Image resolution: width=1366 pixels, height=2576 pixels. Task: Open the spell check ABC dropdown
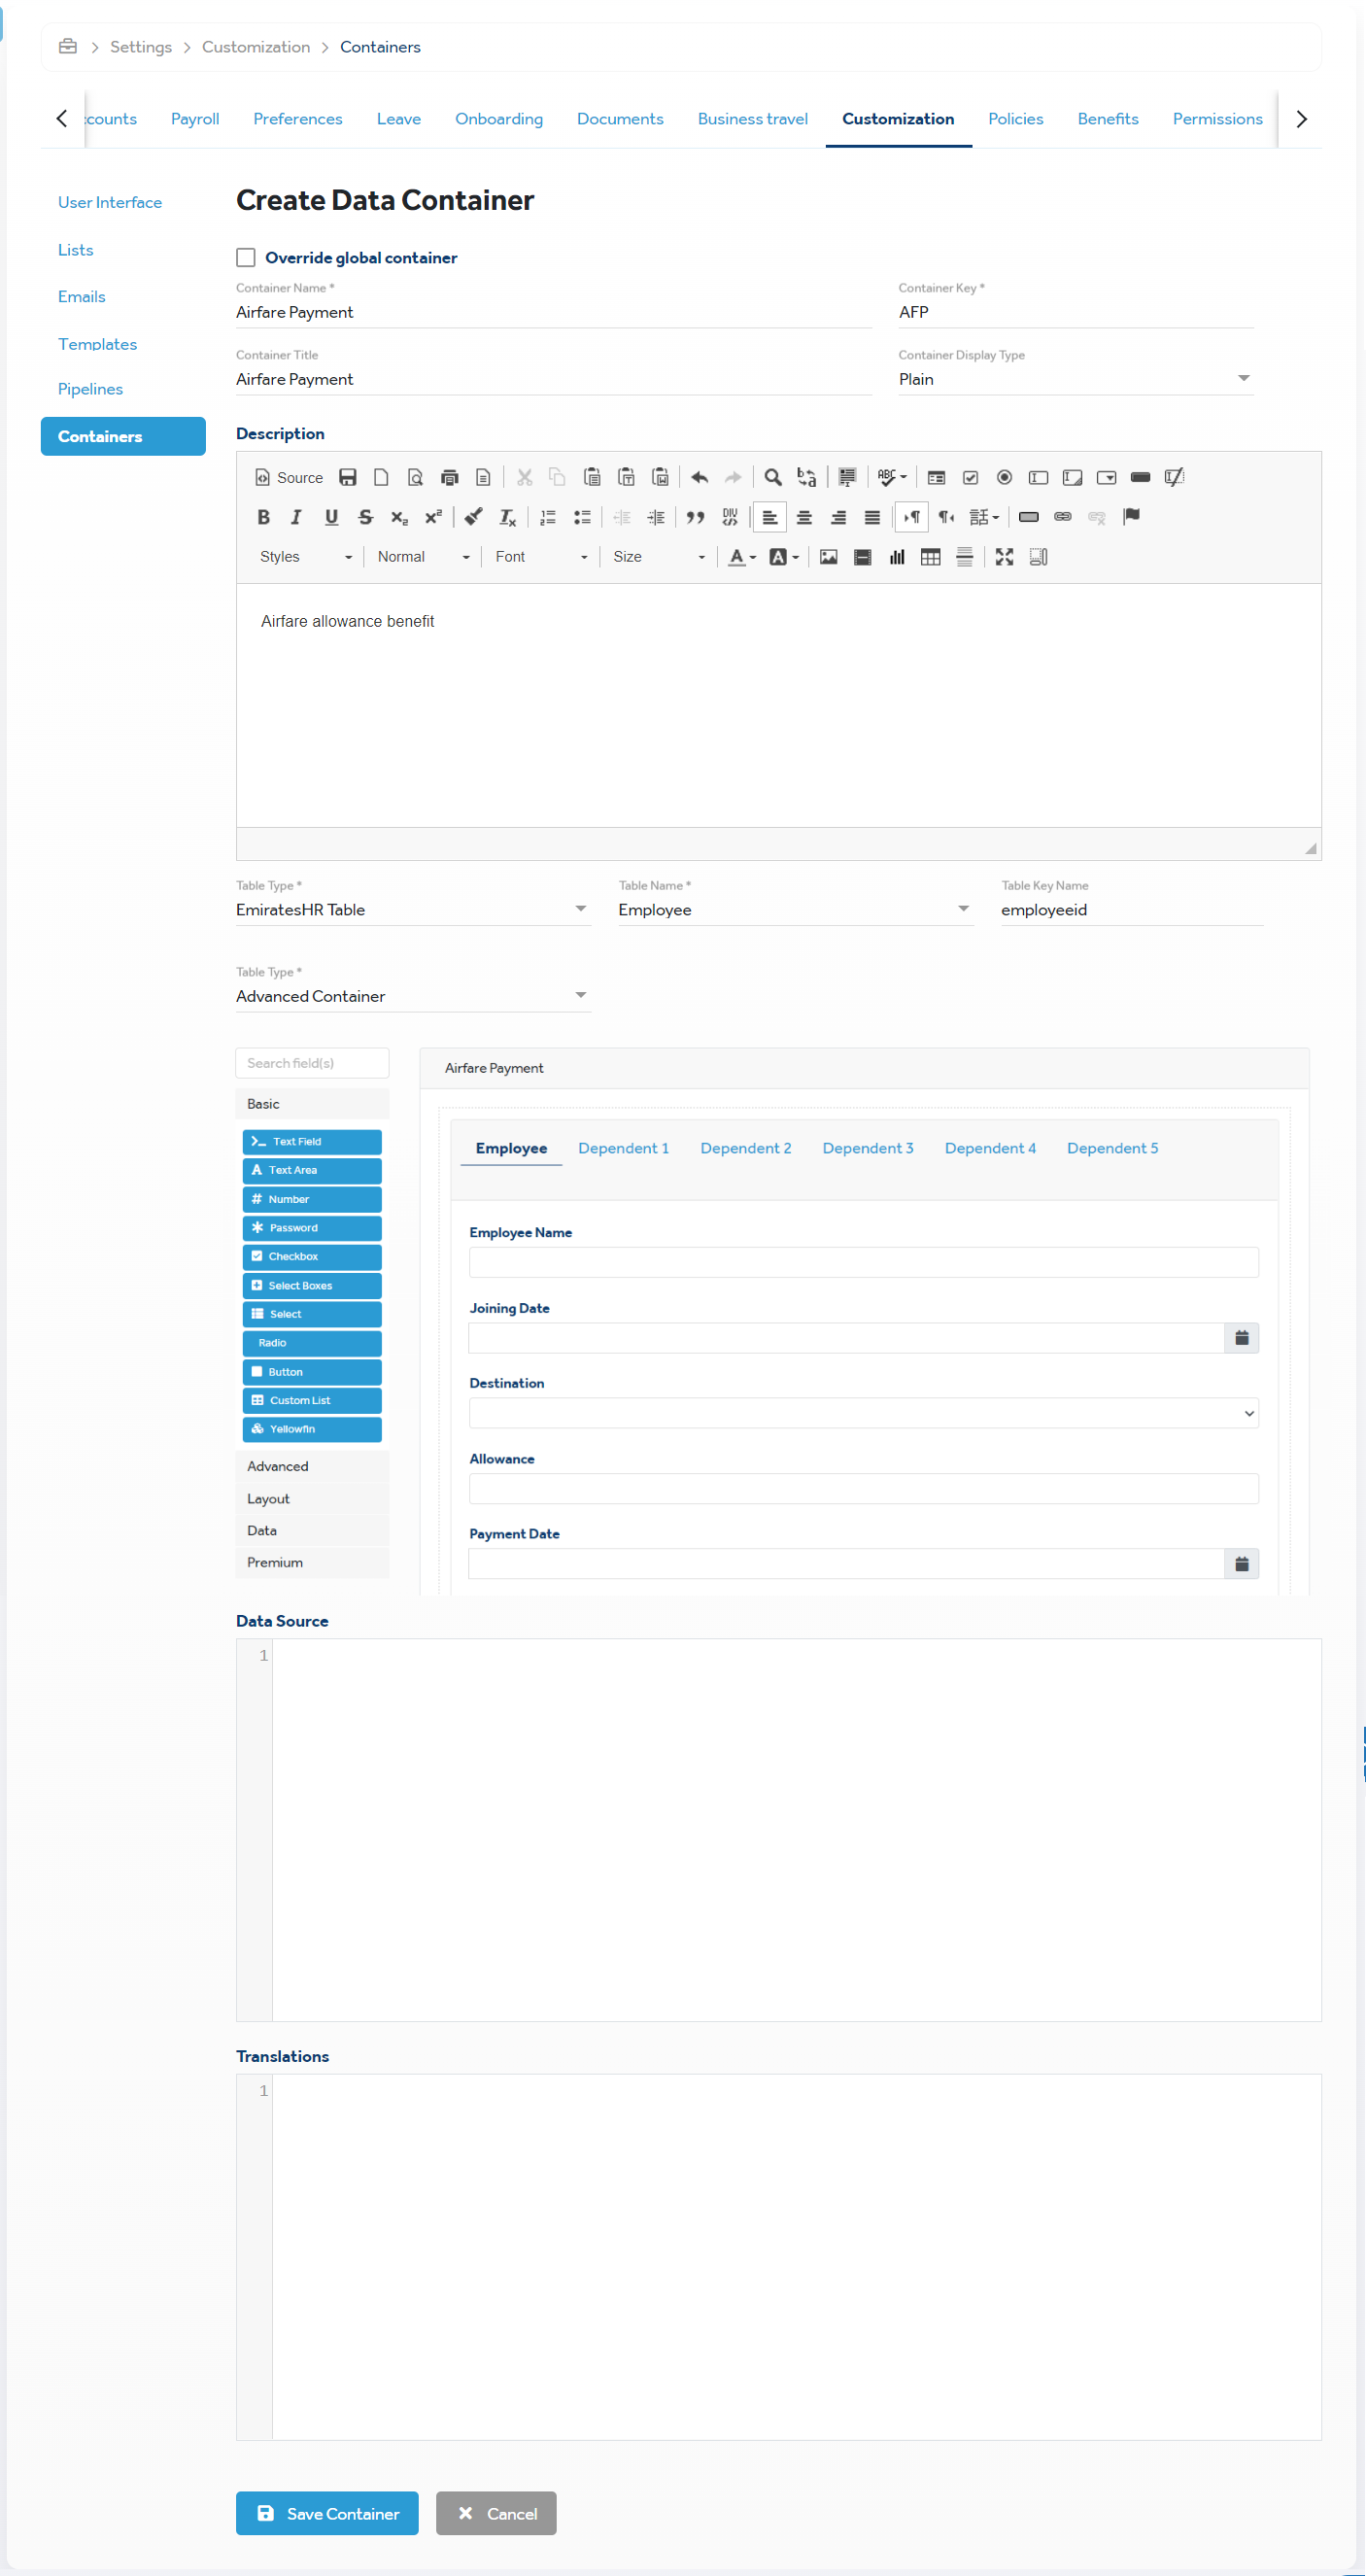point(891,477)
